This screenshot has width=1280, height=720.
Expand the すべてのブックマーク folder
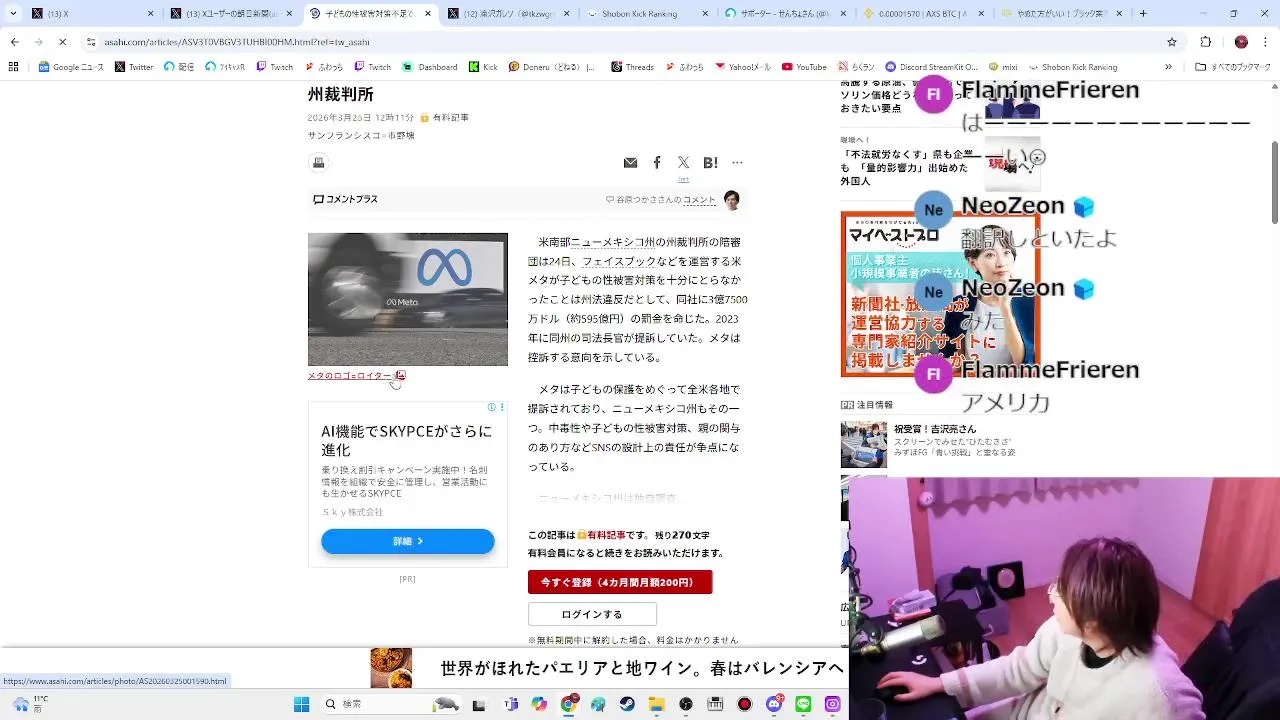point(1234,67)
